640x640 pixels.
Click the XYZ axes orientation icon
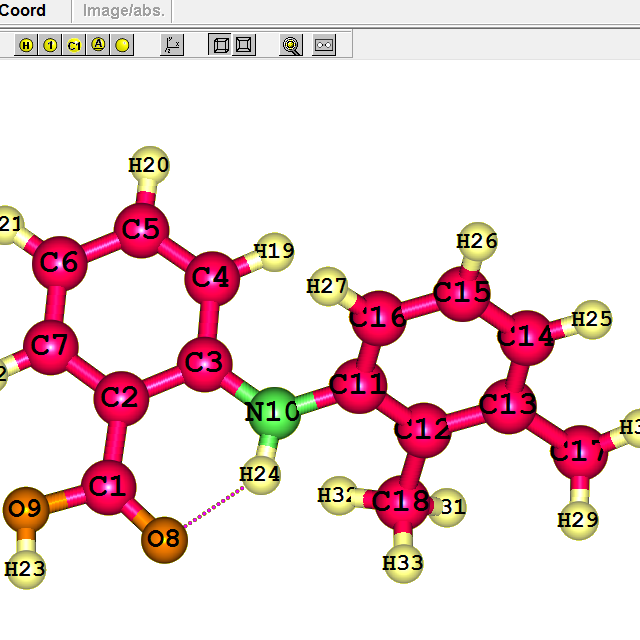coord(172,45)
